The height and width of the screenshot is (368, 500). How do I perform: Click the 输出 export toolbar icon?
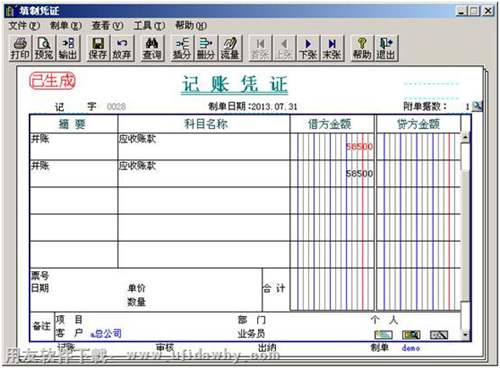tap(68, 48)
